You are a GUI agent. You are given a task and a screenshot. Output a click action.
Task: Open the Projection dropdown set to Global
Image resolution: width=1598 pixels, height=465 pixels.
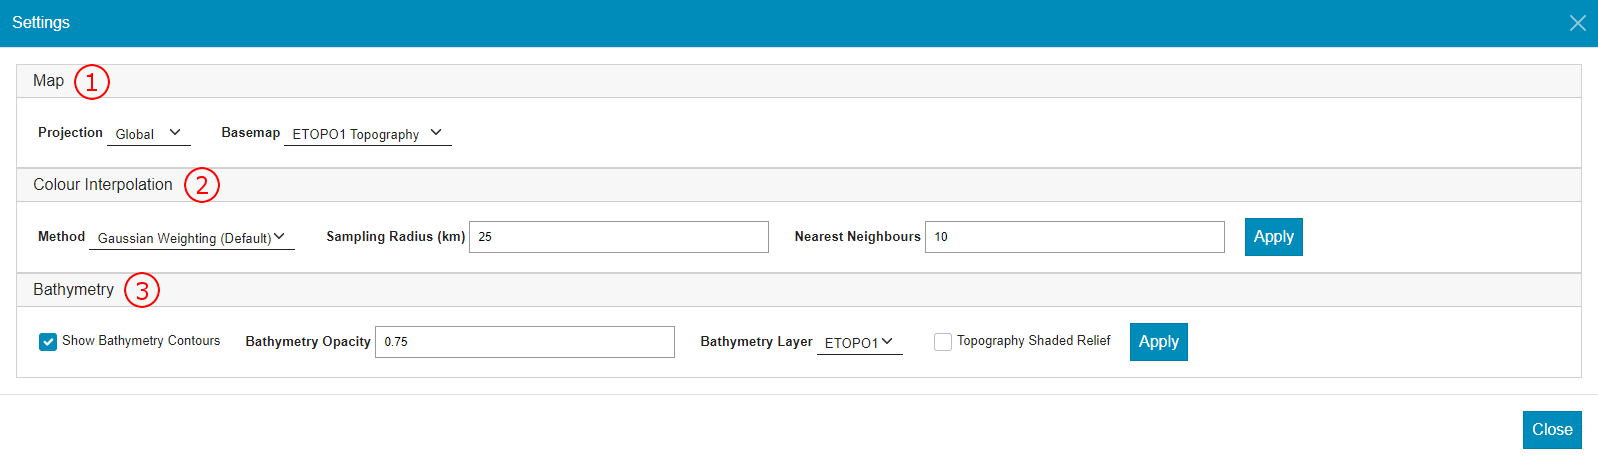[x=149, y=133]
